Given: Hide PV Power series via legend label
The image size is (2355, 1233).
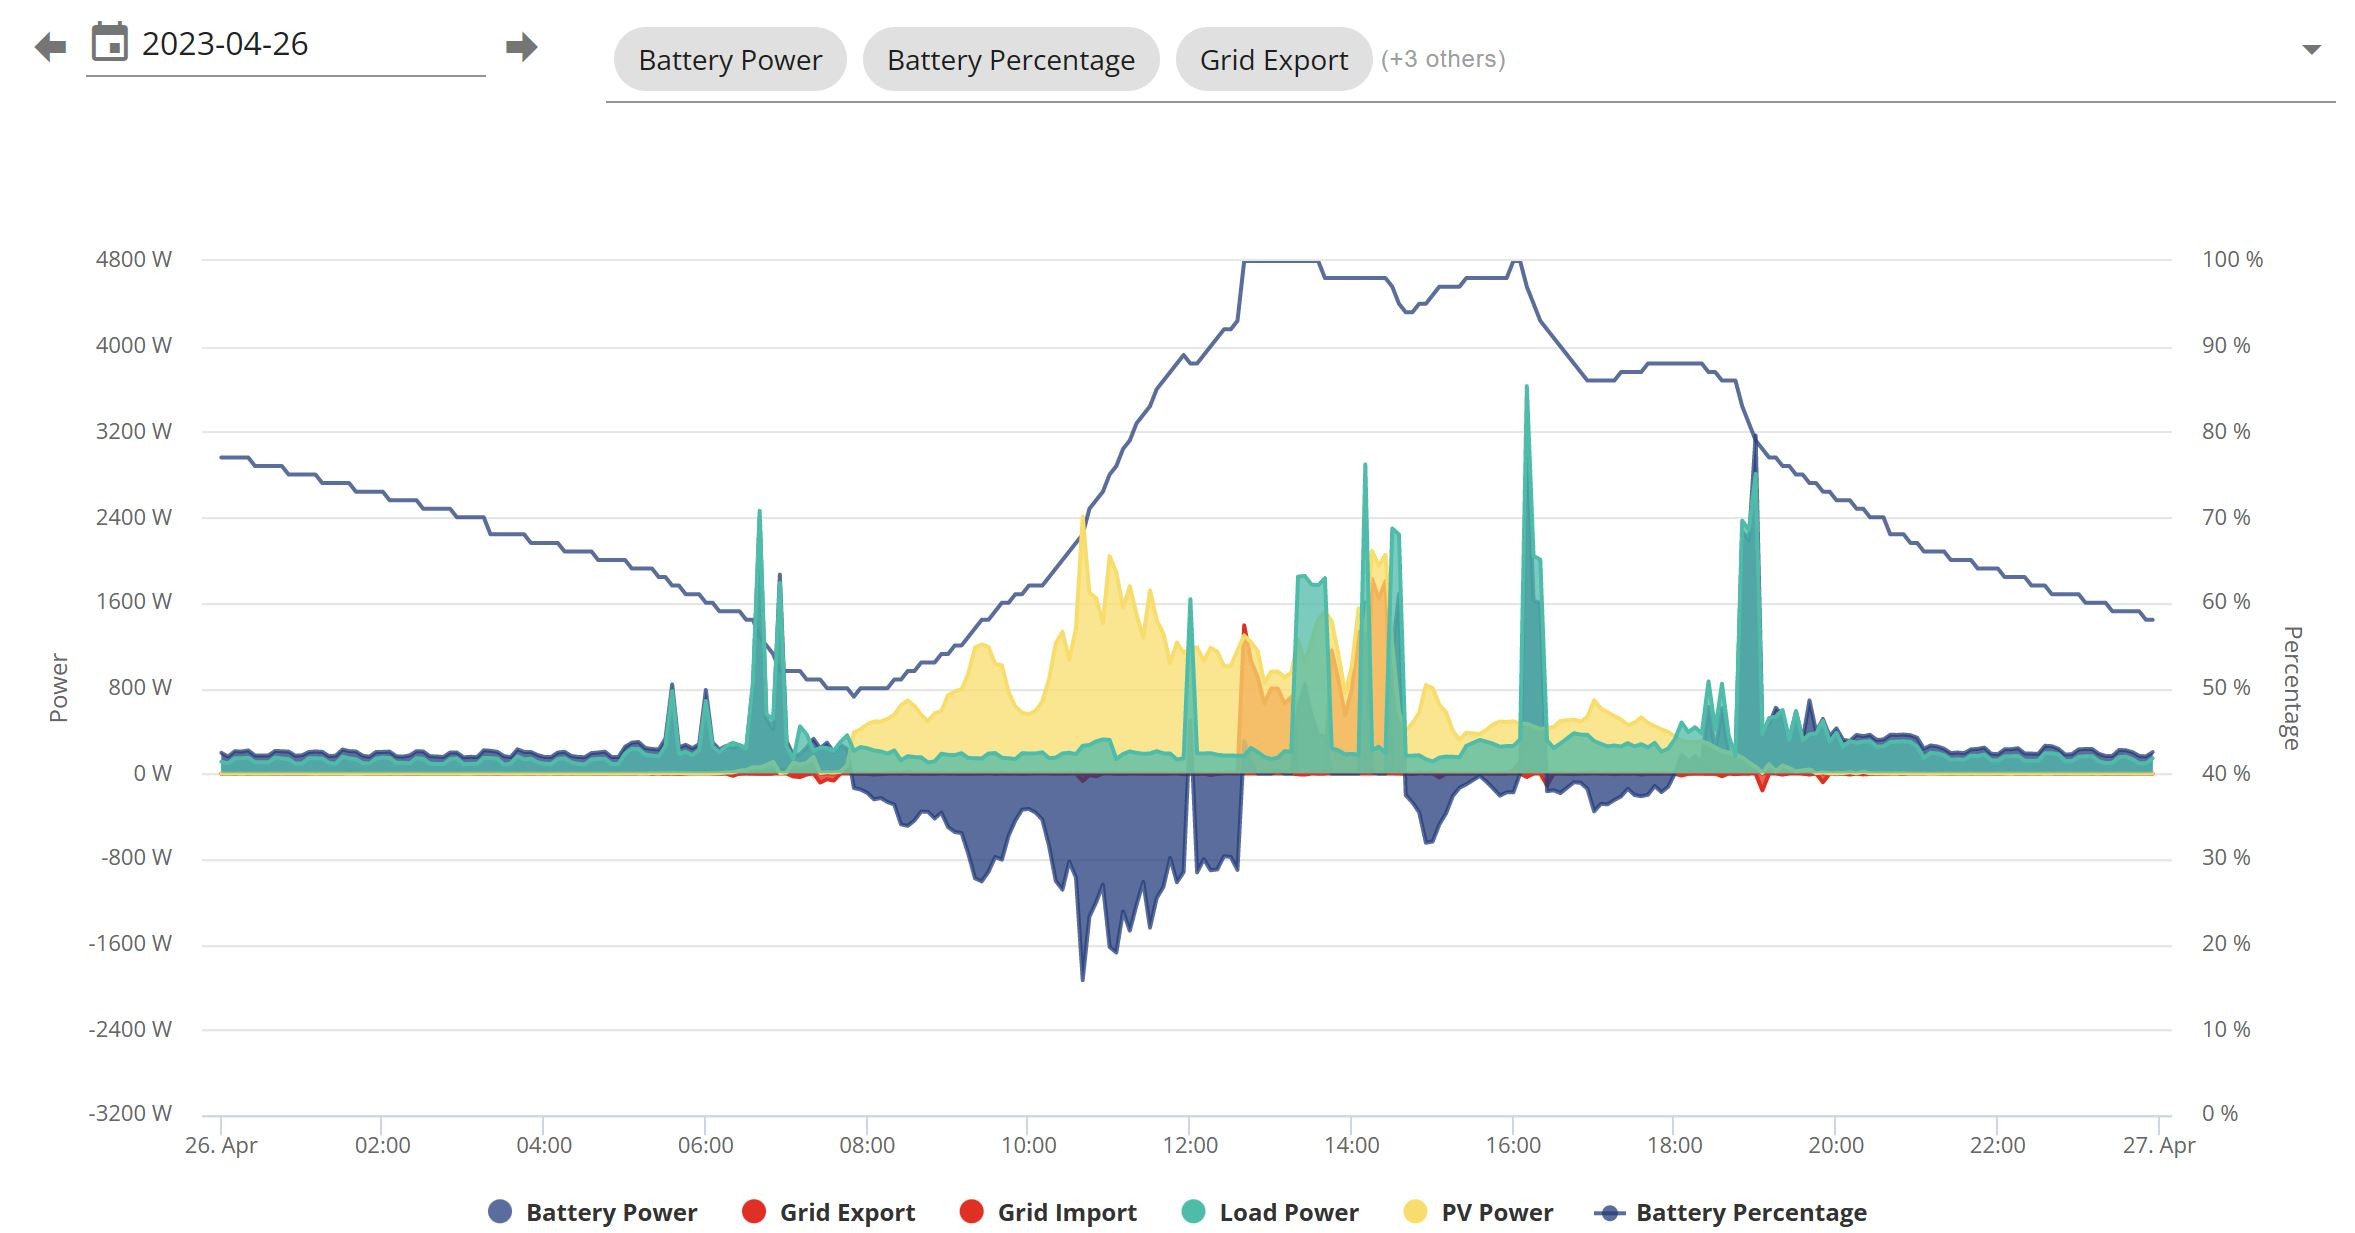Looking at the screenshot, I should (1497, 1212).
